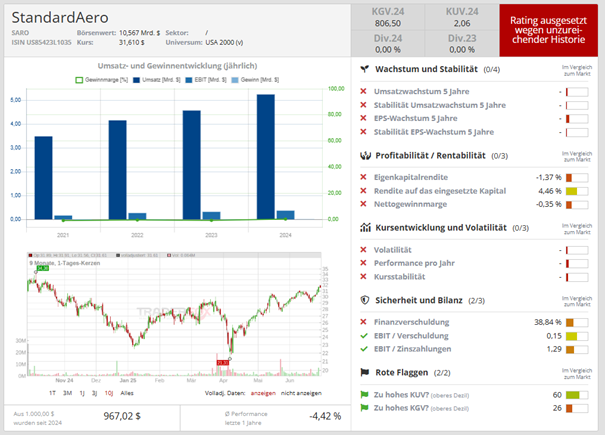Click the -4,42 % performance value
The width and height of the screenshot is (605, 435).
point(325,416)
